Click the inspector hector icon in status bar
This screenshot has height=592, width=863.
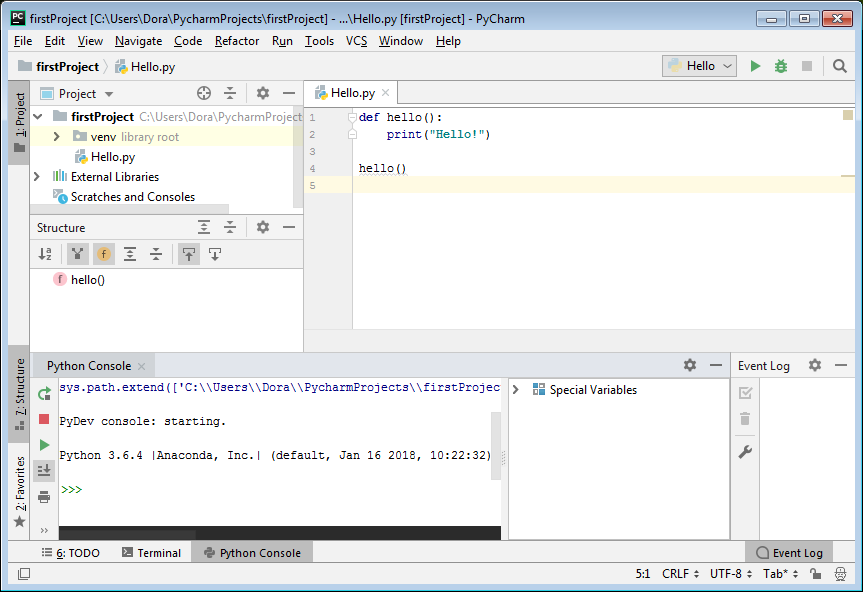point(840,574)
